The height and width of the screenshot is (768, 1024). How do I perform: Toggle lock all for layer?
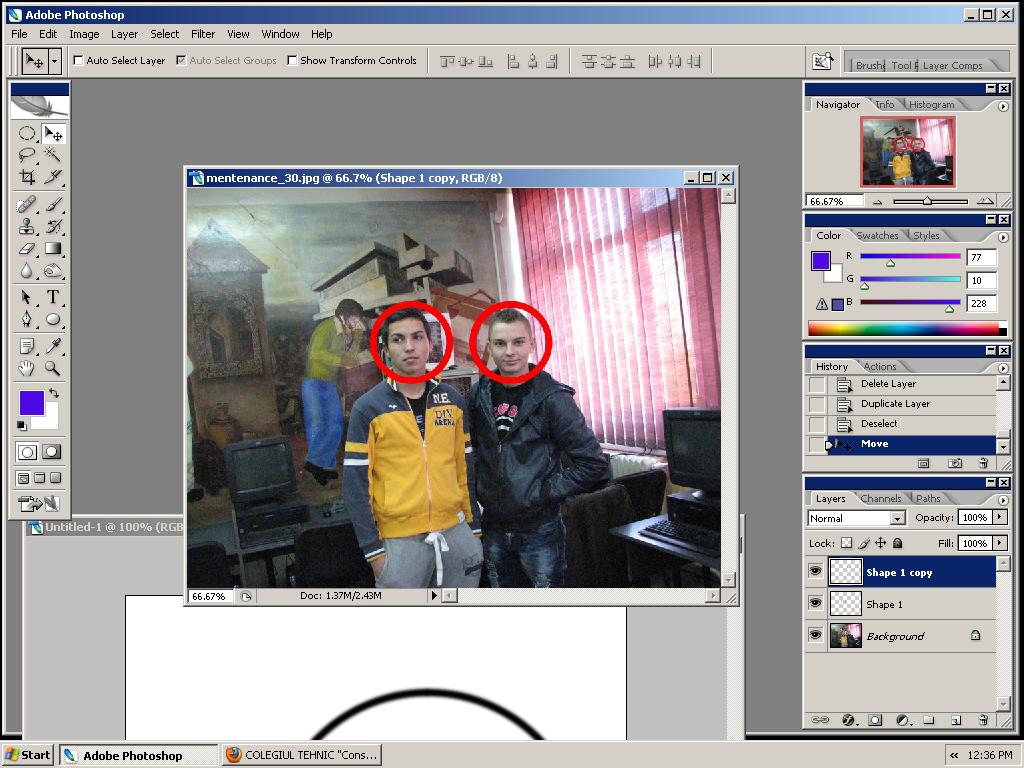tap(897, 543)
